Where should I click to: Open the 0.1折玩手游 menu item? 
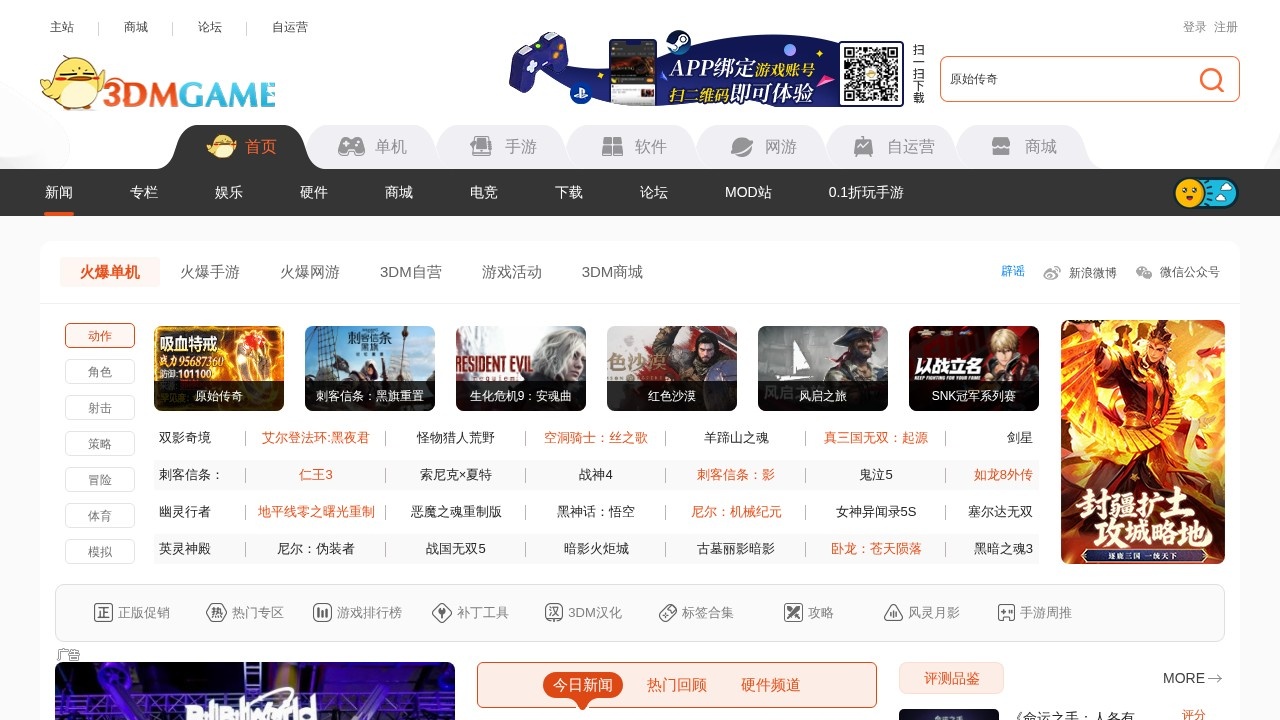click(866, 192)
